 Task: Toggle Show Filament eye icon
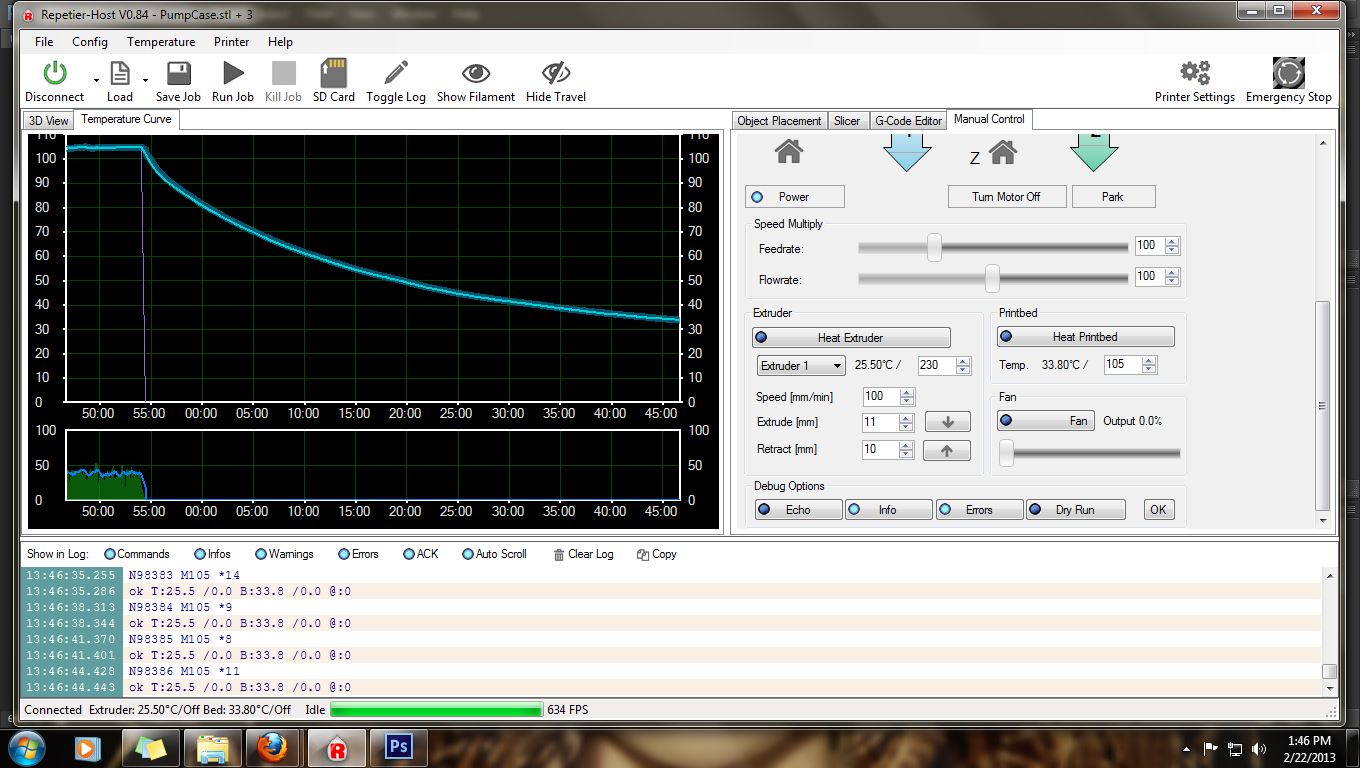tap(476, 73)
